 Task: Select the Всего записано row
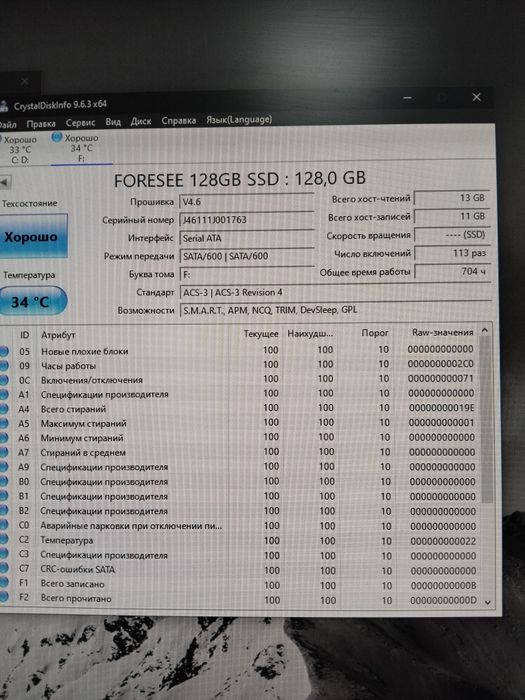240,584
